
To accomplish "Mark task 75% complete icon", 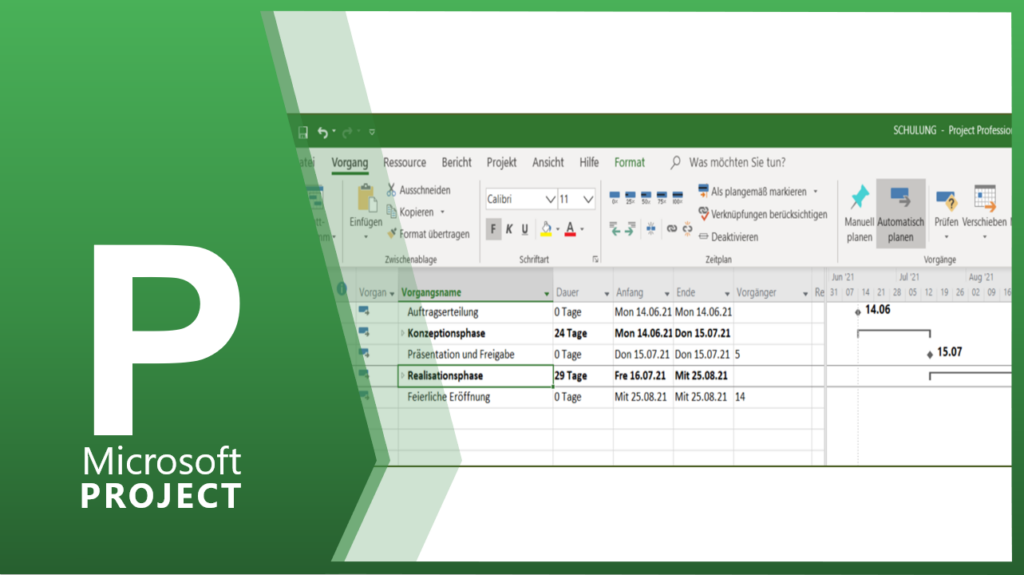I will (662, 197).
